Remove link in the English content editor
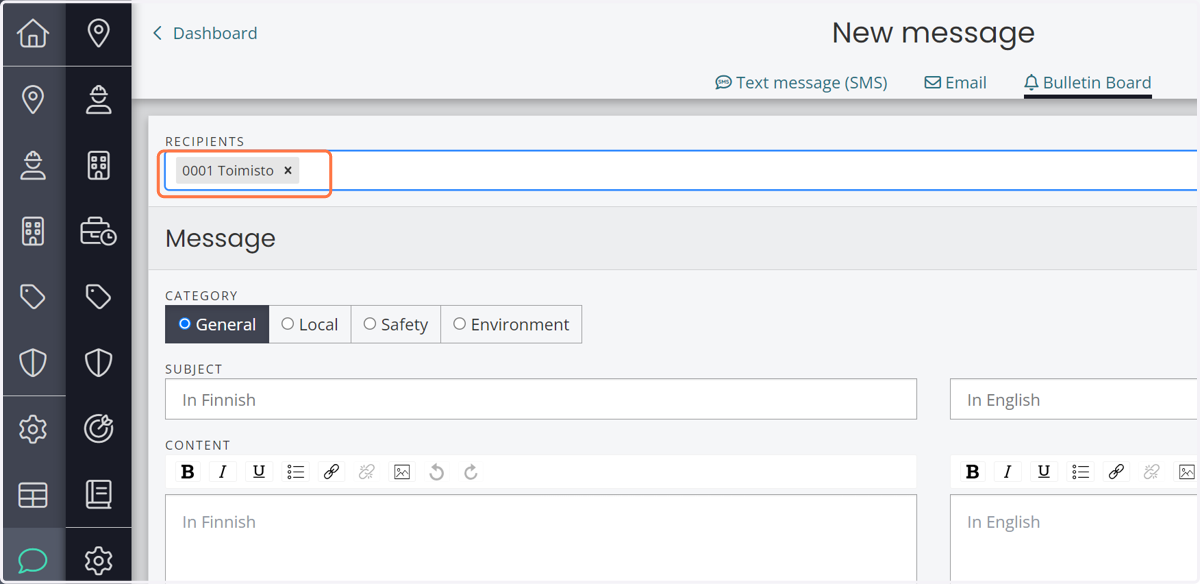 coord(1151,472)
